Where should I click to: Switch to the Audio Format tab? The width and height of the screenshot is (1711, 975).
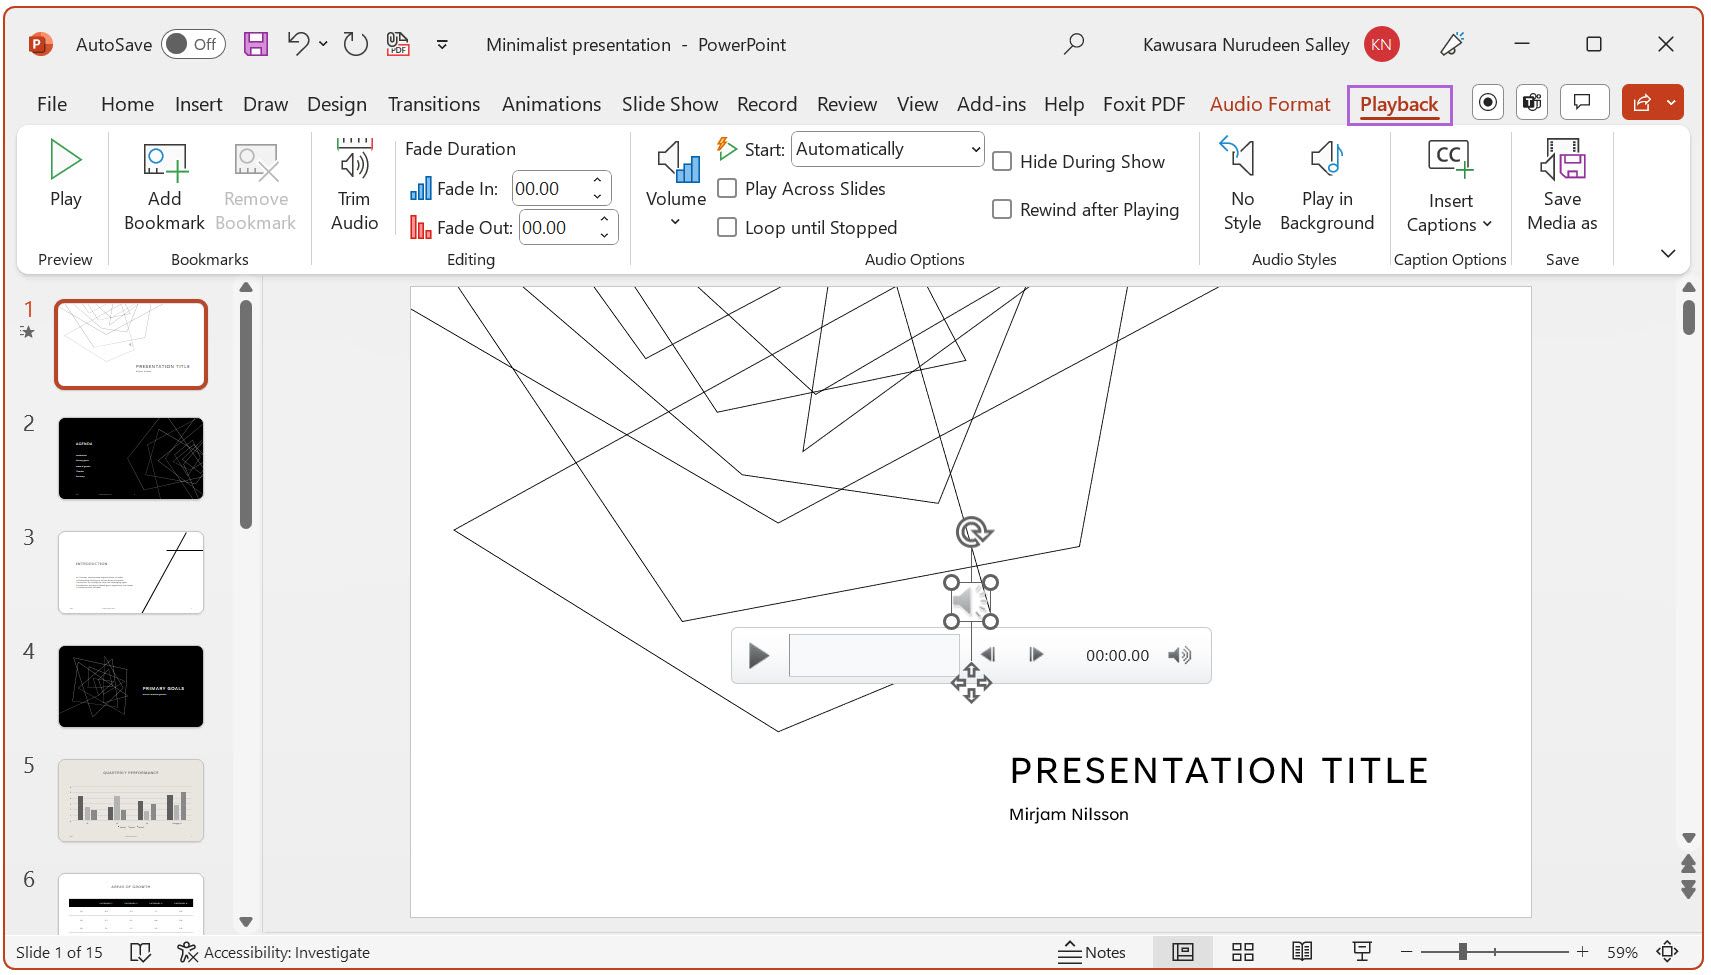click(x=1269, y=104)
